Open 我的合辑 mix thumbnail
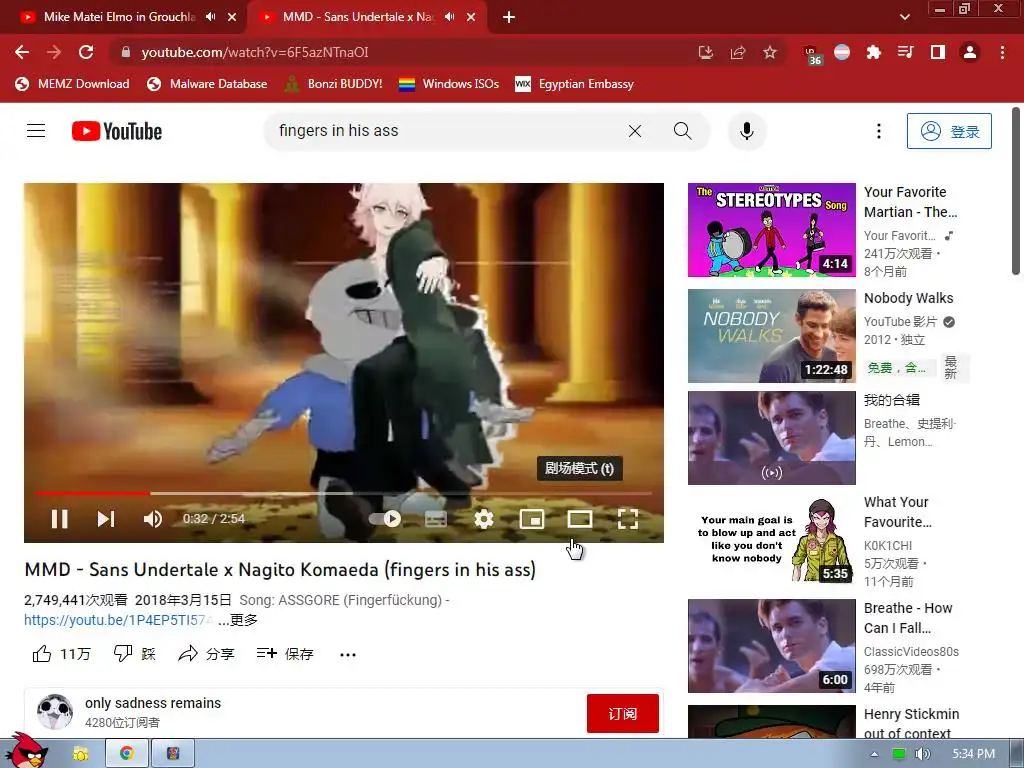Screen dimensions: 1024x768 [771, 438]
